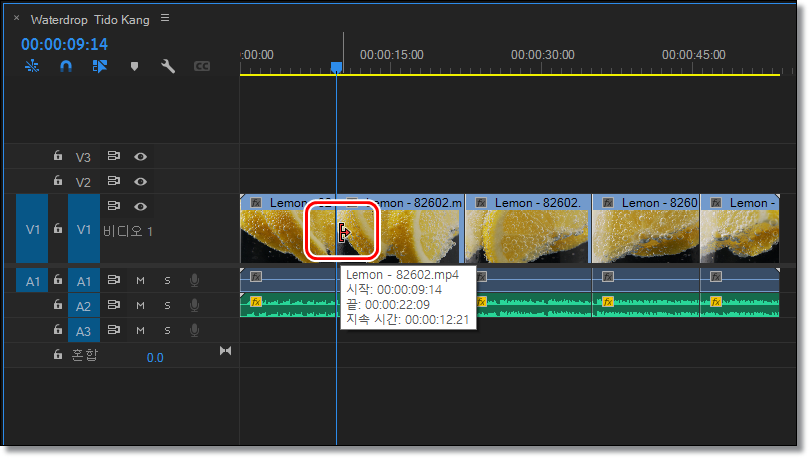Toggle sync lock on track A3
The height and width of the screenshot is (468, 809).
(114, 329)
